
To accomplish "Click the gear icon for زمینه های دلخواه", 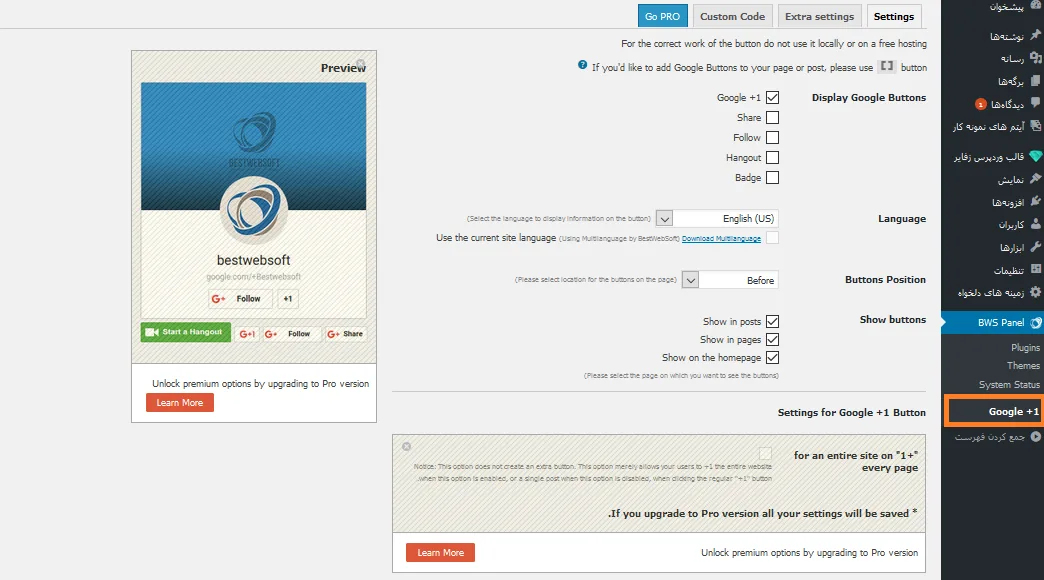I will click(x=1036, y=292).
